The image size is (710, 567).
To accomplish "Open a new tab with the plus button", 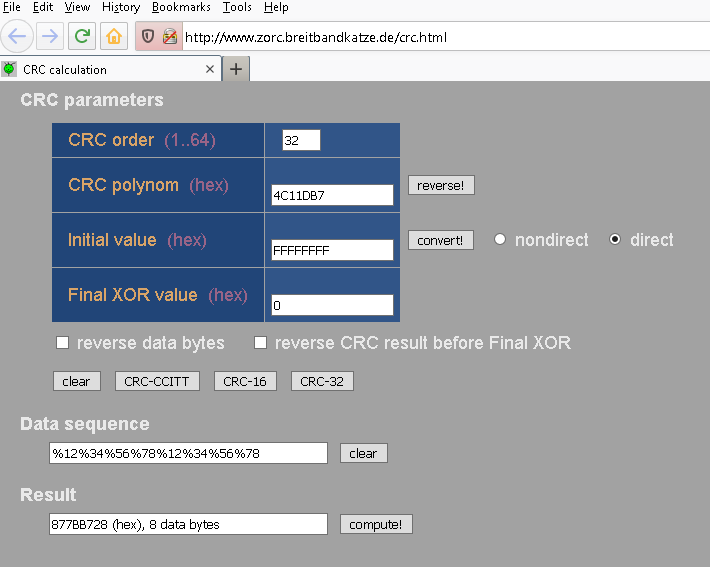I will point(236,69).
